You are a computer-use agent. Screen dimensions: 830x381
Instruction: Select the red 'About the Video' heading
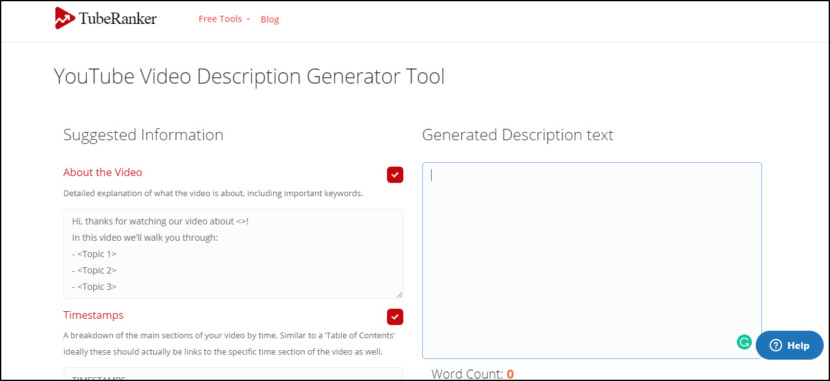103,173
